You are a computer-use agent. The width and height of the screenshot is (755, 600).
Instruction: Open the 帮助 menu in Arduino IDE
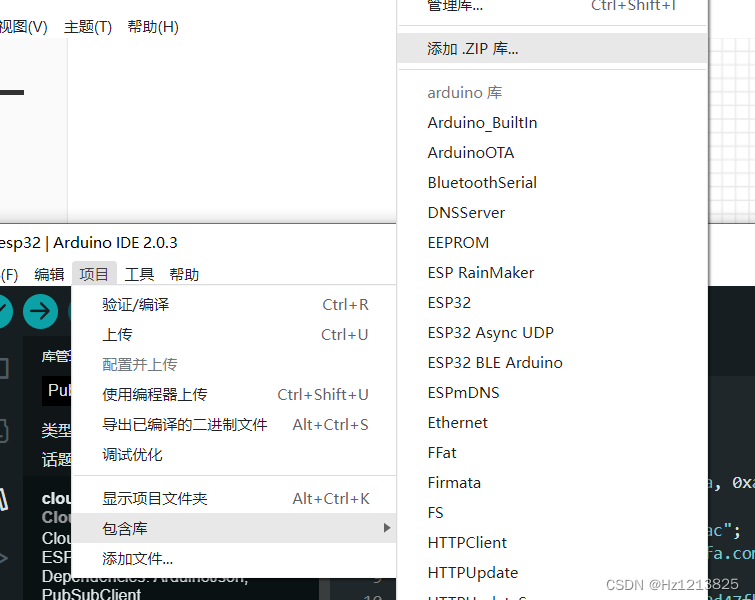tap(184, 274)
